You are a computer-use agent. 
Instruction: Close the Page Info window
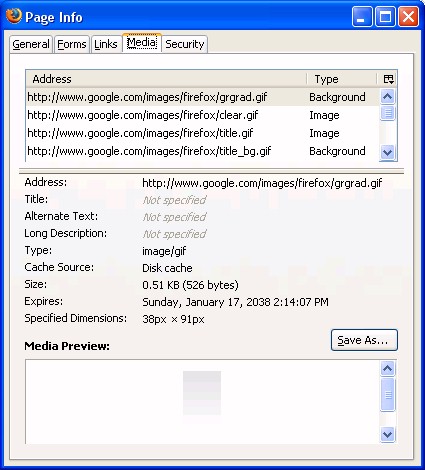tap(409, 17)
